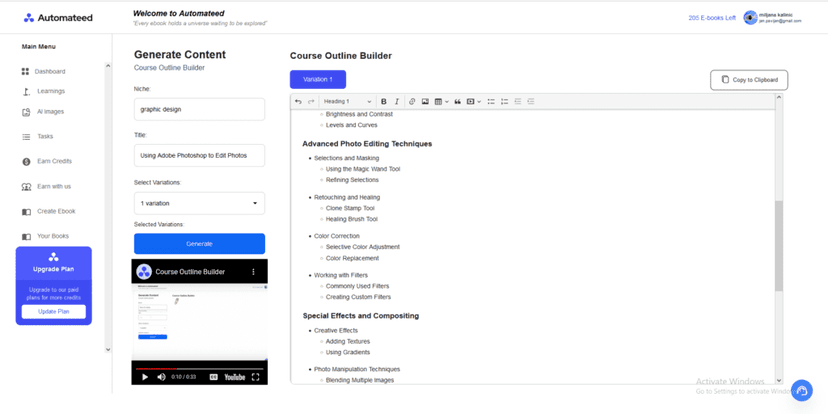
Task: Click the Using Gradients item
Action: (348, 352)
